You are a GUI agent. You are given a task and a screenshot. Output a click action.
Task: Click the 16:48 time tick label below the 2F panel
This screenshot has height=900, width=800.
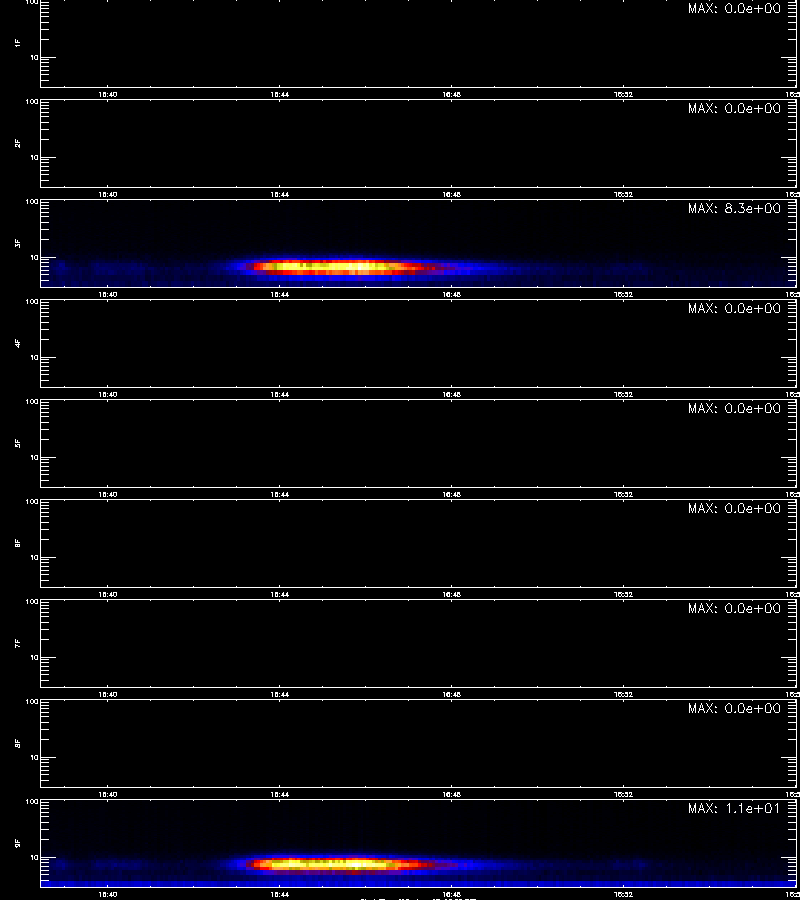click(452, 195)
